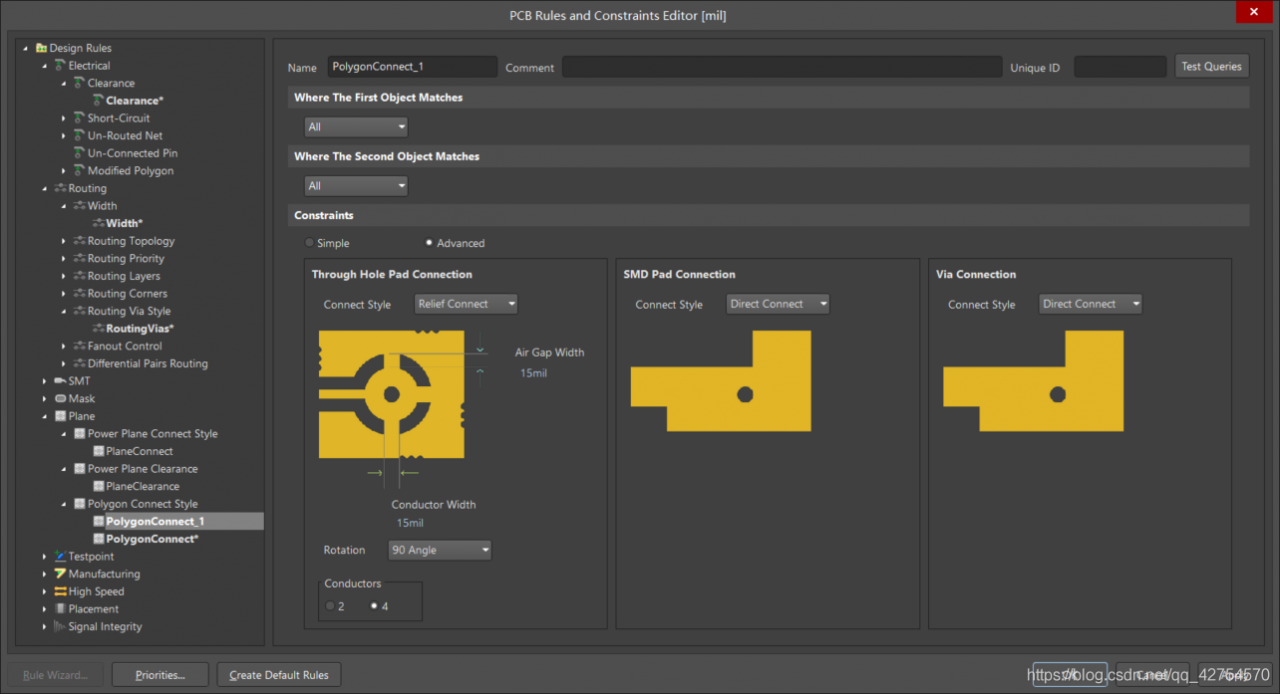Click the Routing Corners icon
Screen dimensions: 1280x694
pyautogui.click(x=79, y=294)
